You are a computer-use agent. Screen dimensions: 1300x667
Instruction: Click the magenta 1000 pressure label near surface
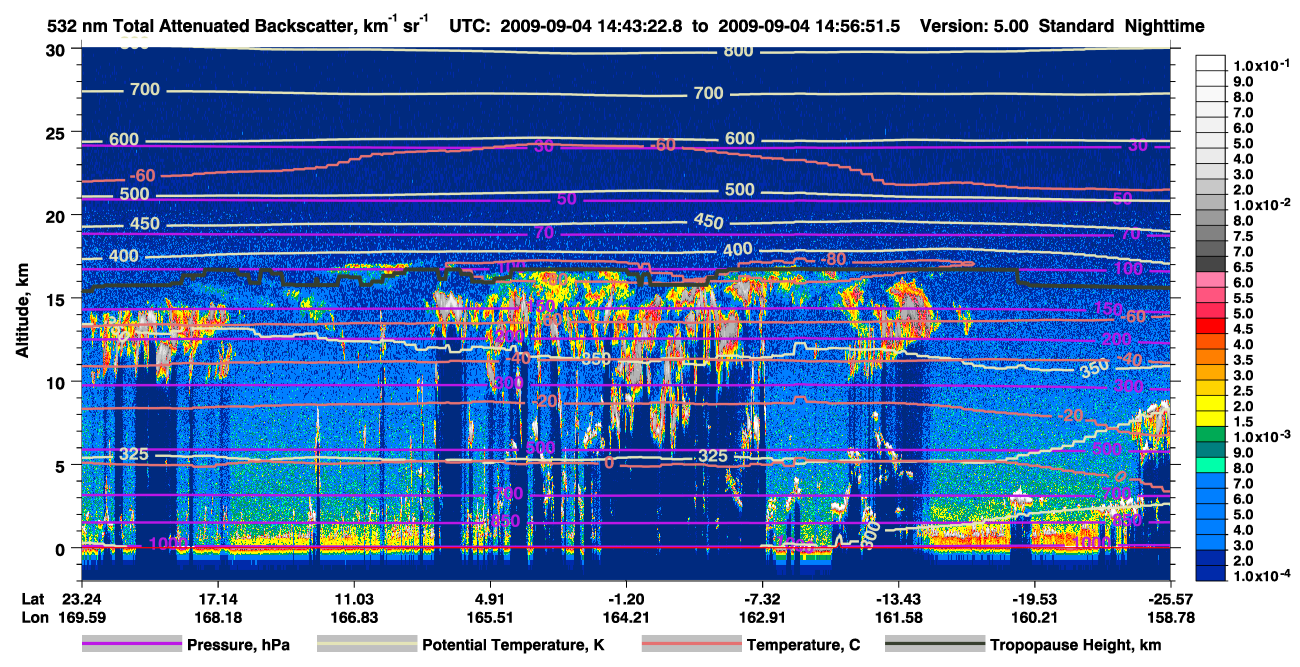(x=166, y=544)
